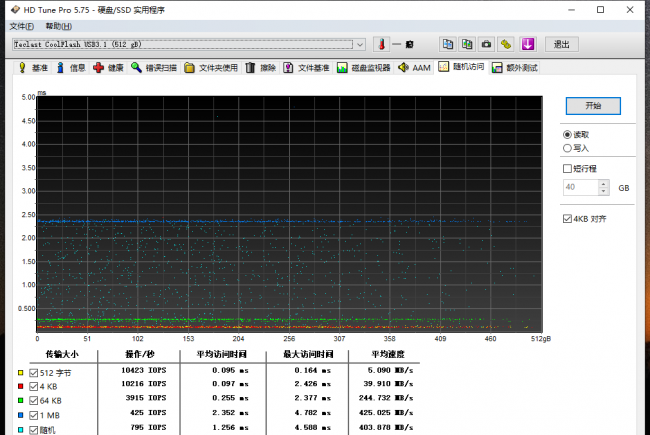Screen dimensions: 650x435
Task: Click the green 64 KB color swatch
Action: coord(21,401)
